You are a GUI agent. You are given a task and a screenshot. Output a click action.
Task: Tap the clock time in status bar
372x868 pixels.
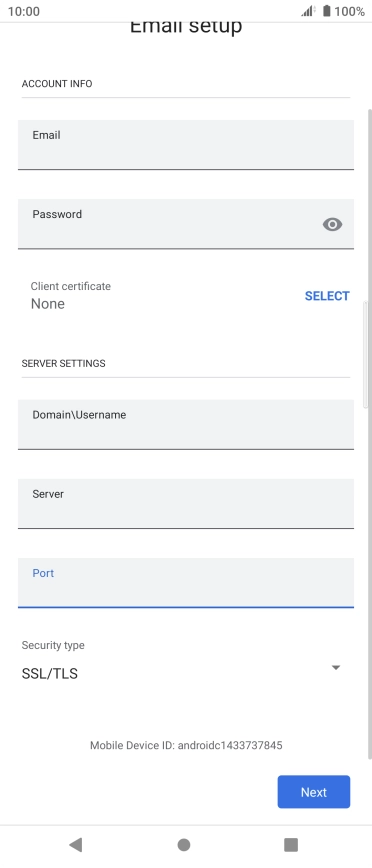[24, 11]
